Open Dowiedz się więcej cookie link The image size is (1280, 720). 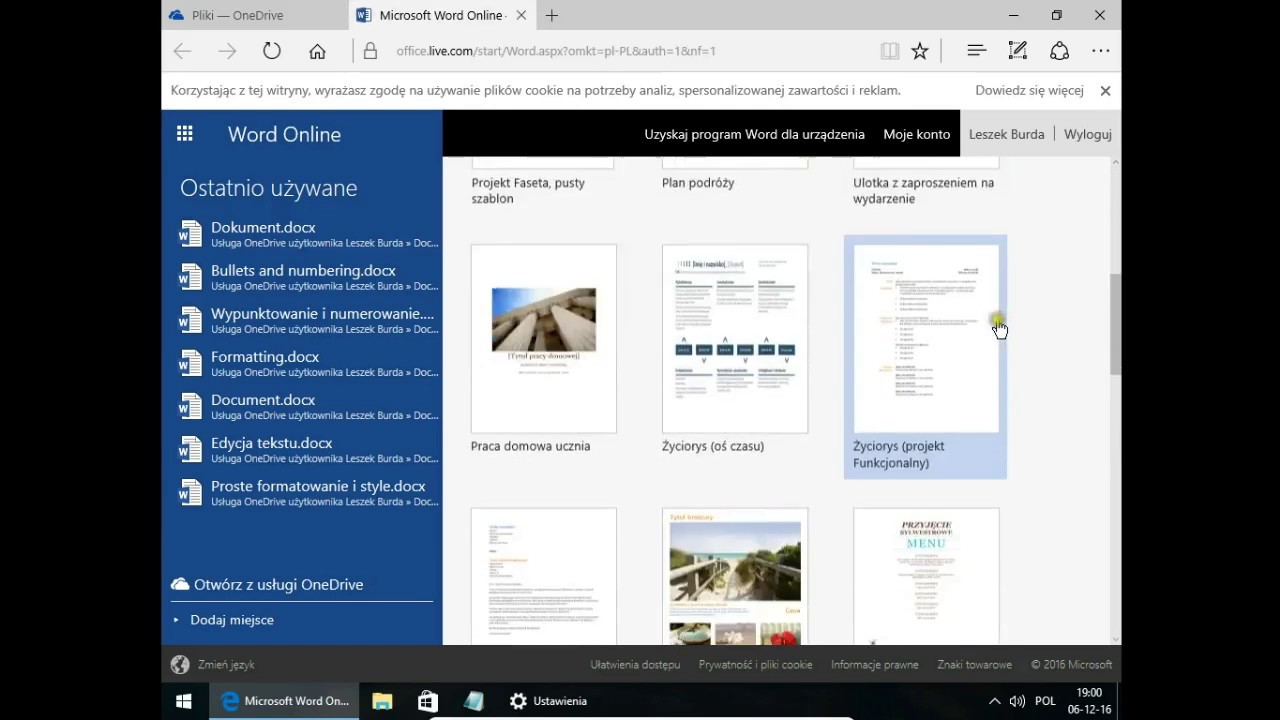click(x=1029, y=90)
